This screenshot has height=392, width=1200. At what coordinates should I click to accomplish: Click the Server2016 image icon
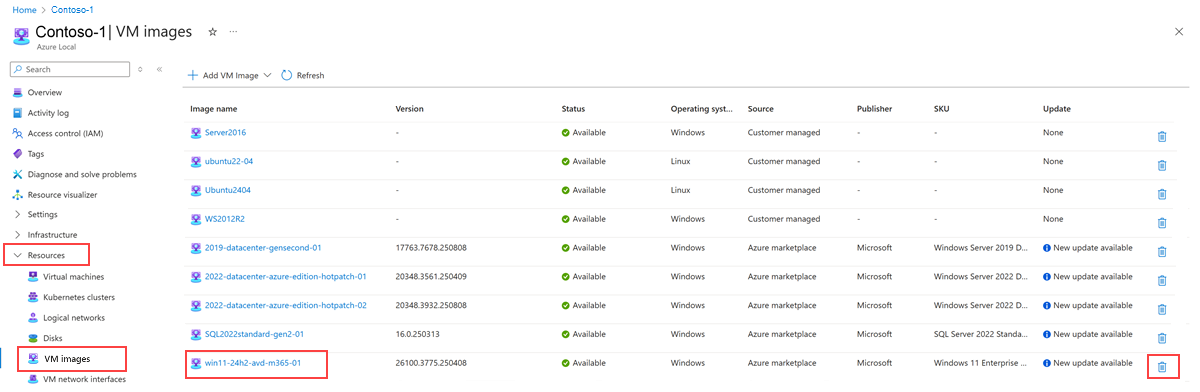196,132
